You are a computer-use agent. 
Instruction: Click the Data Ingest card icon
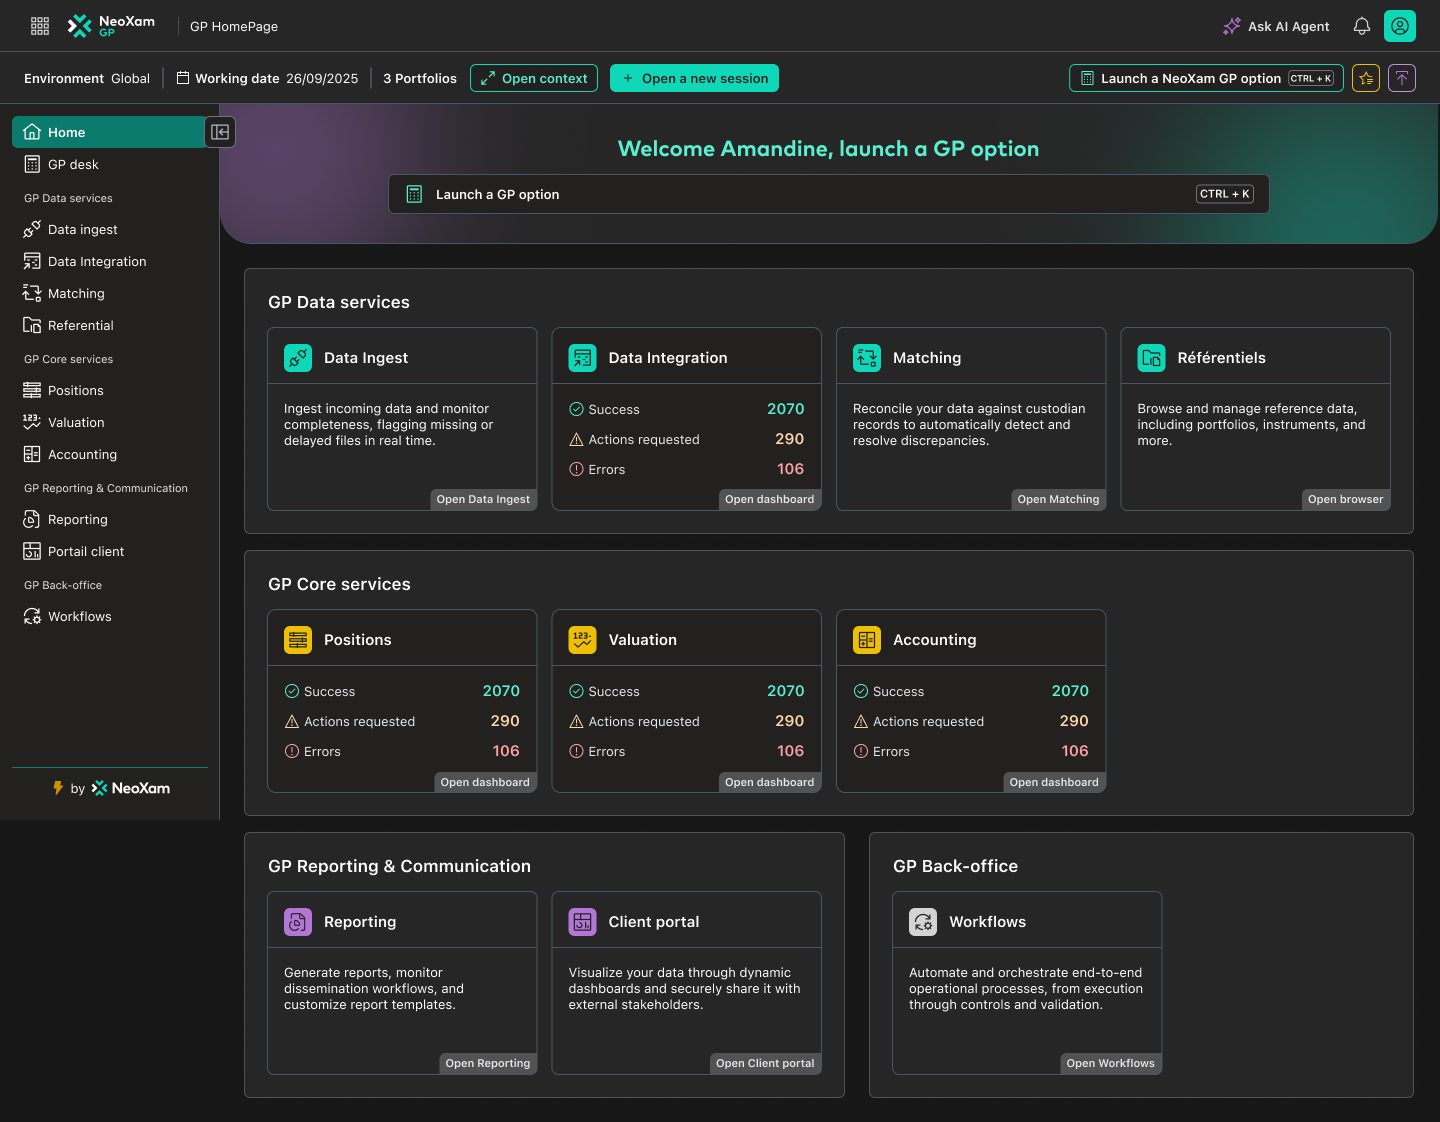[298, 358]
